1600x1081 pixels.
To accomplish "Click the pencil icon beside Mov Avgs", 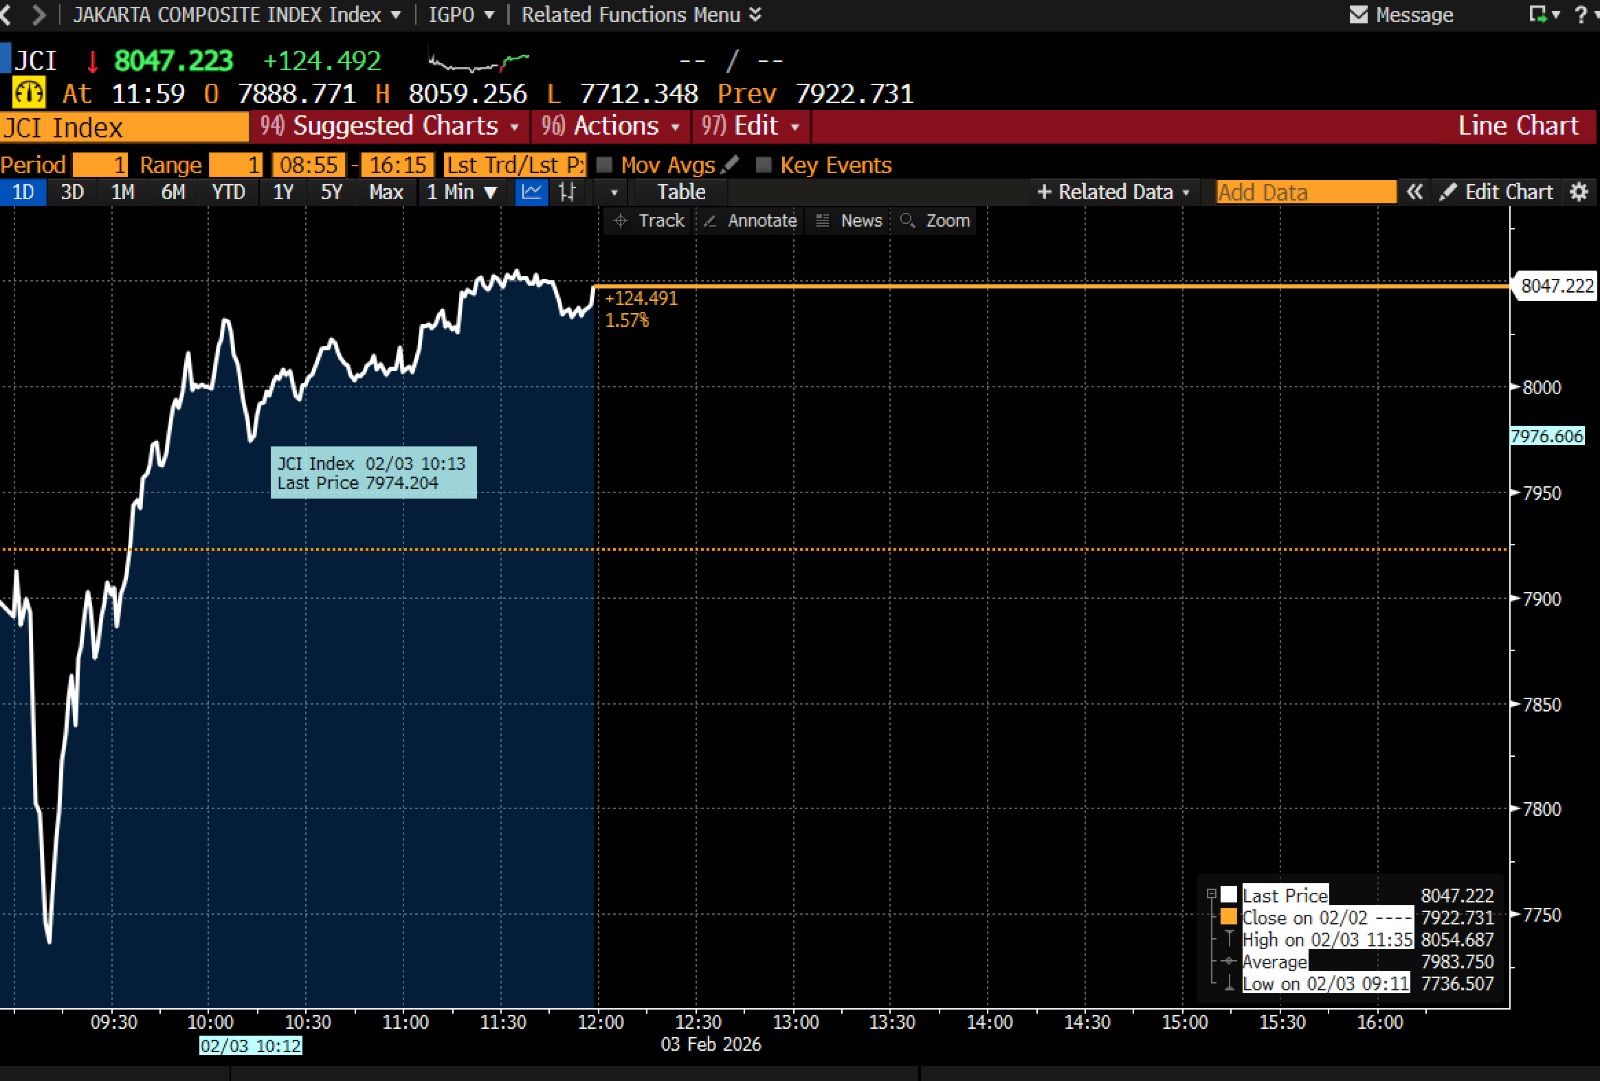I will click(x=731, y=164).
